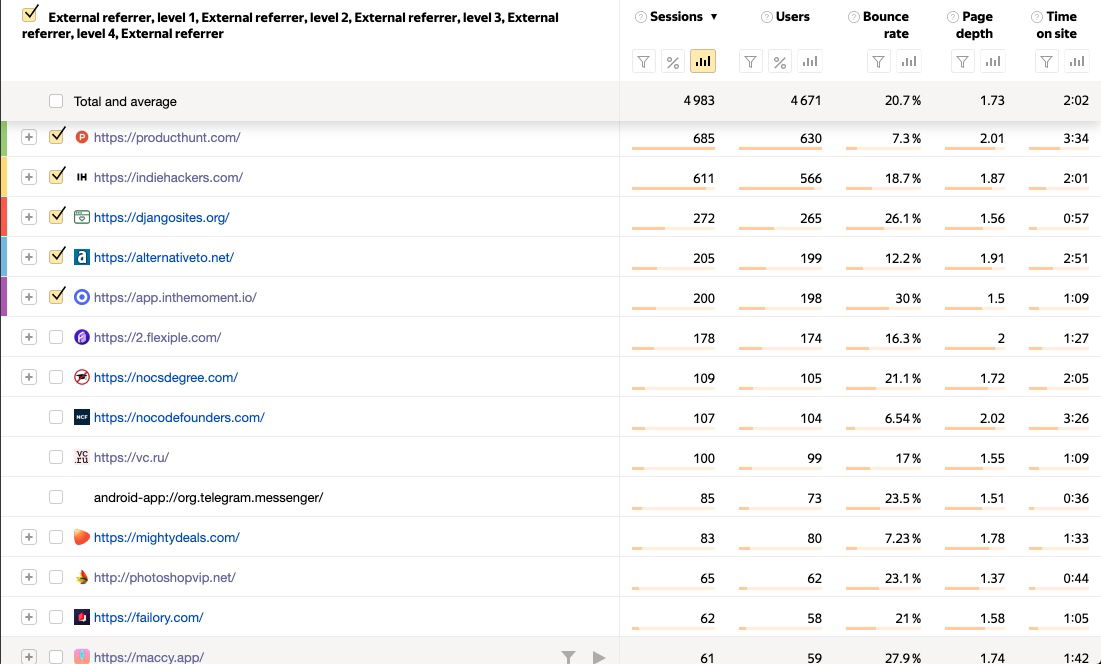Open the djangosites.org link

point(161,217)
